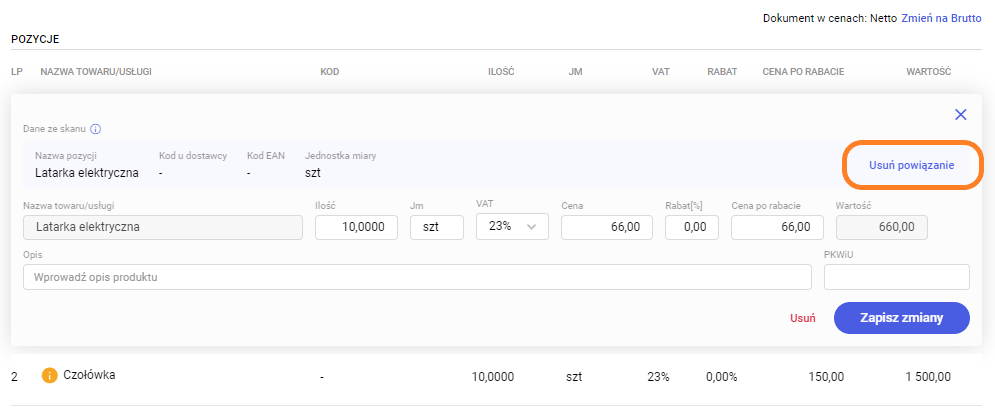Close the item edit panel
Screen dimensions: 995x409
[x=960, y=115]
